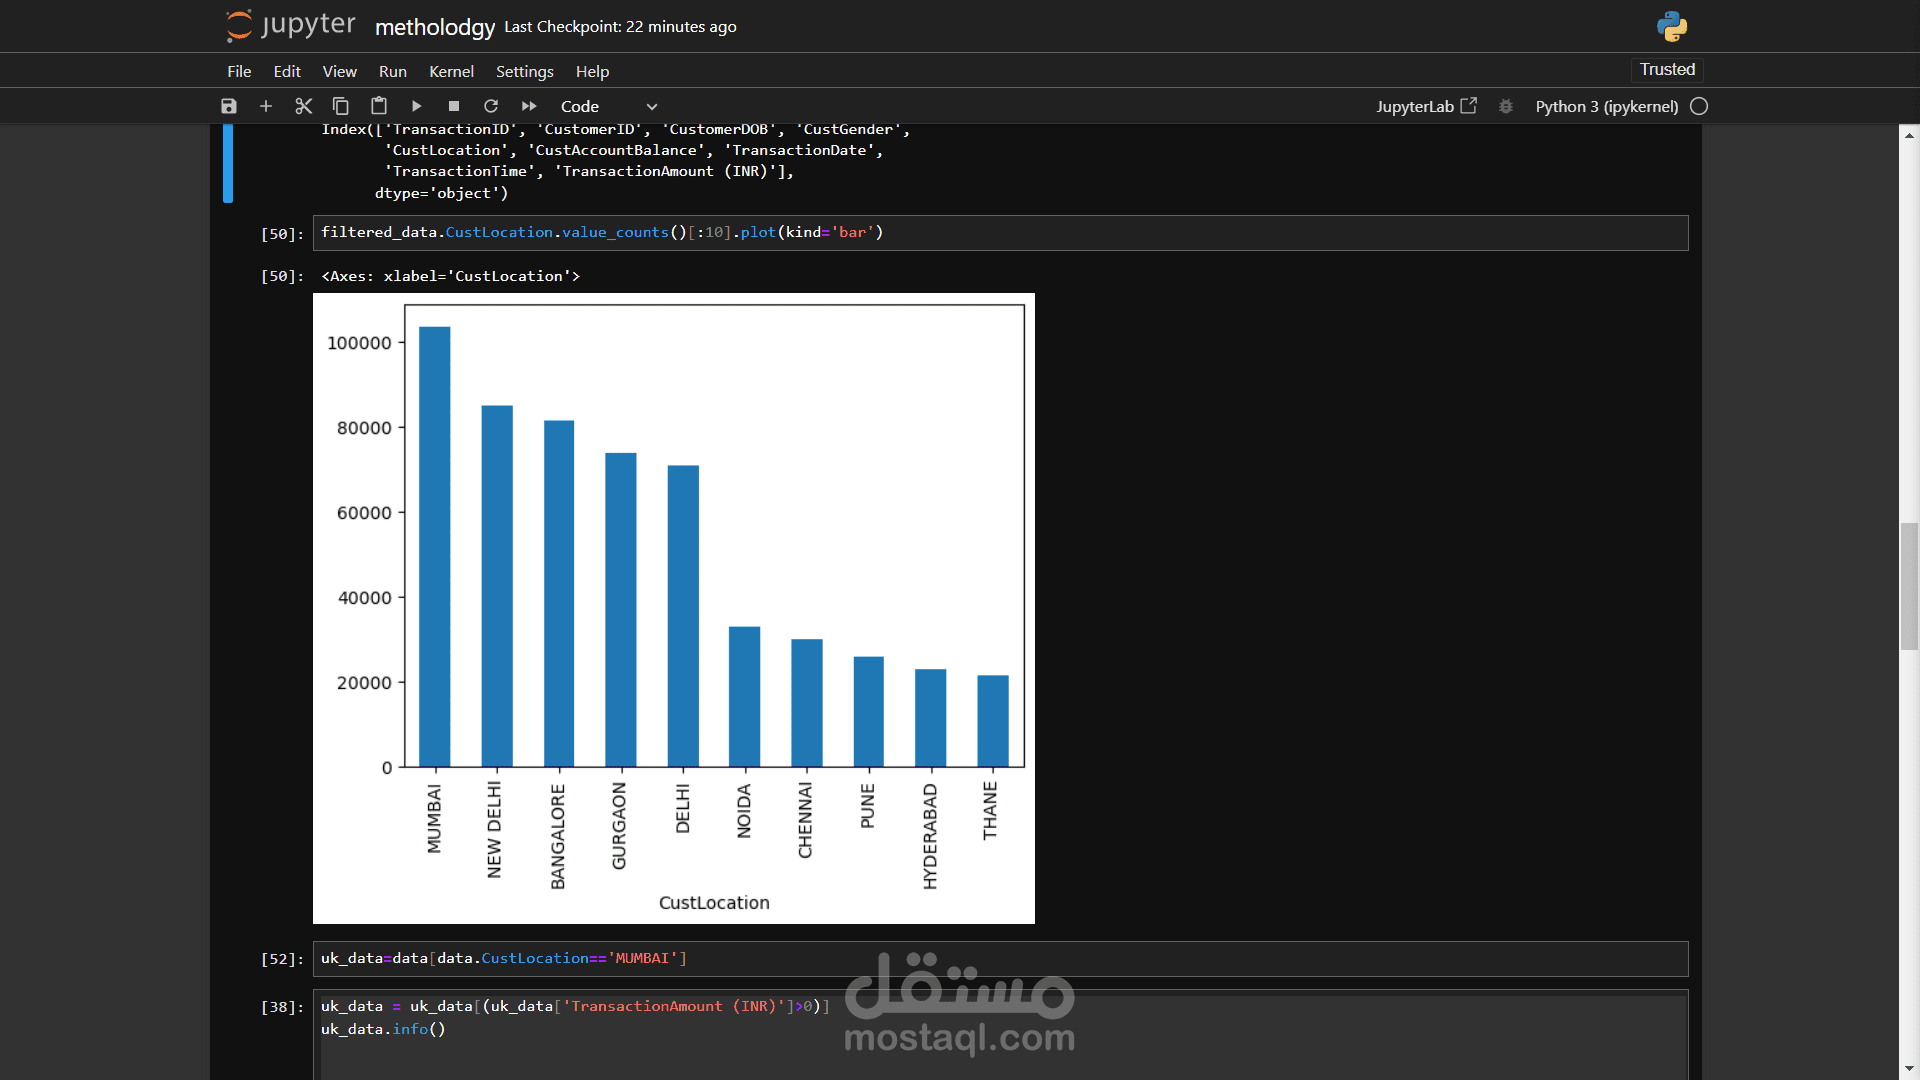Run the selected cell with the play icon

(x=416, y=106)
